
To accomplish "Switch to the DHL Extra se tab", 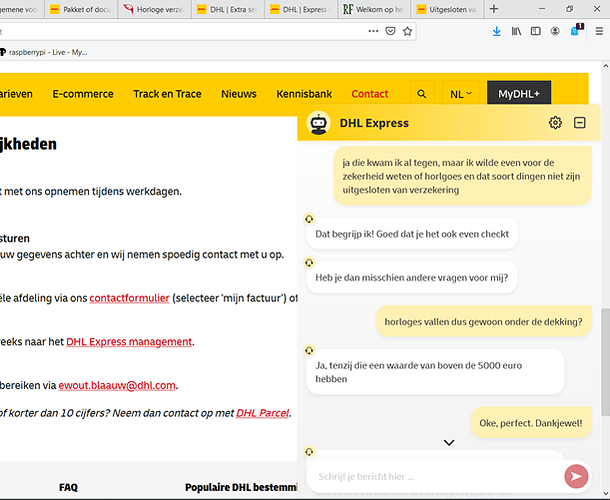I will [228, 9].
